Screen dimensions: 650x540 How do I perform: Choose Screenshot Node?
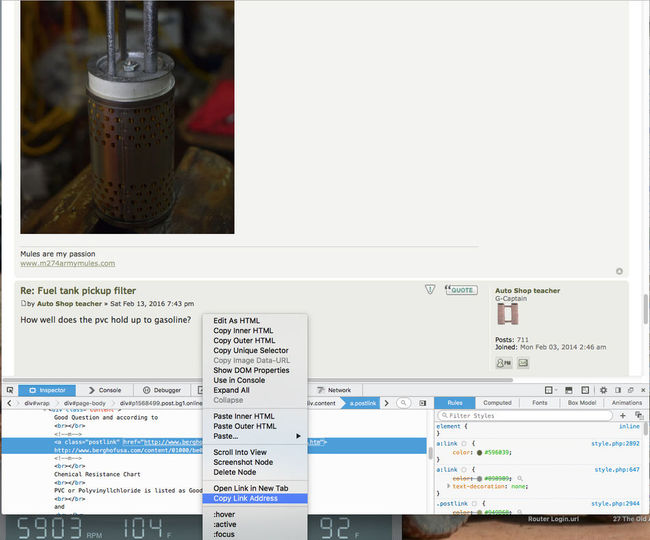click(x=255, y=463)
